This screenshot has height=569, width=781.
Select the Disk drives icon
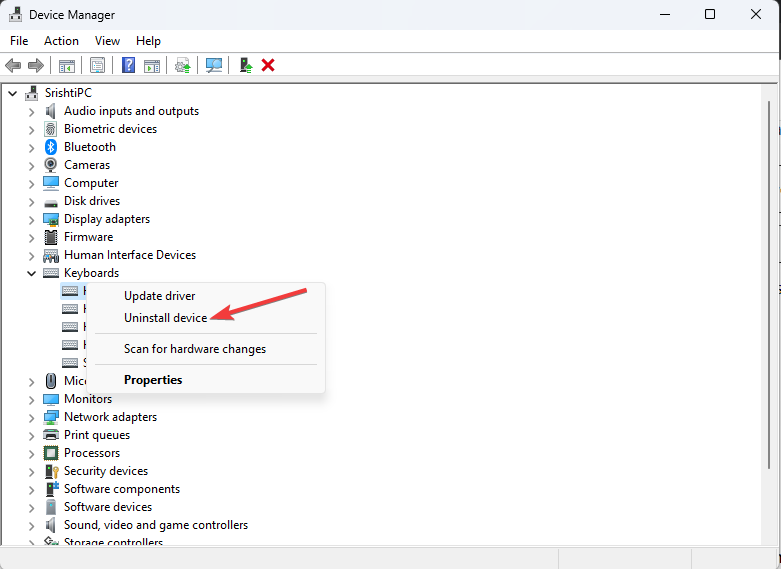coord(51,203)
